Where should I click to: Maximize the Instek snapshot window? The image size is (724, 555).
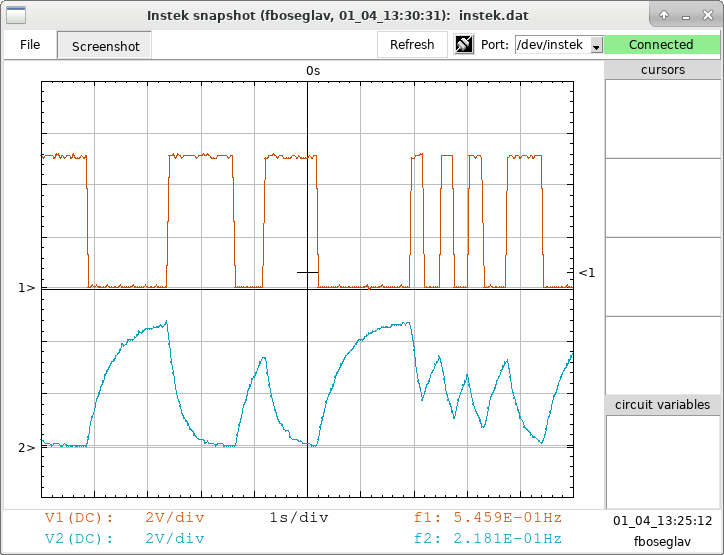click(686, 14)
